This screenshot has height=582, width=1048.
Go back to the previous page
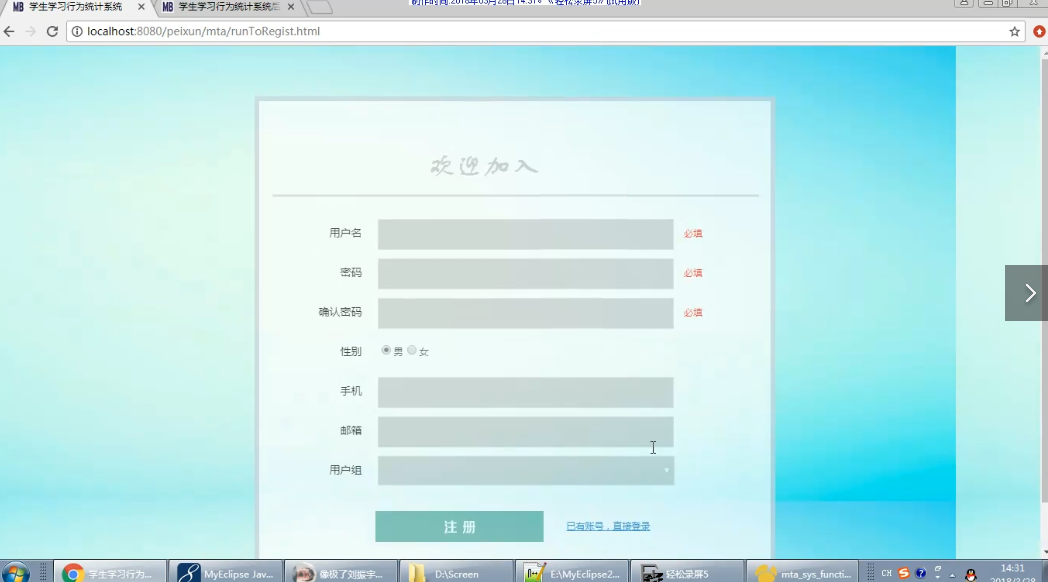[9, 31]
